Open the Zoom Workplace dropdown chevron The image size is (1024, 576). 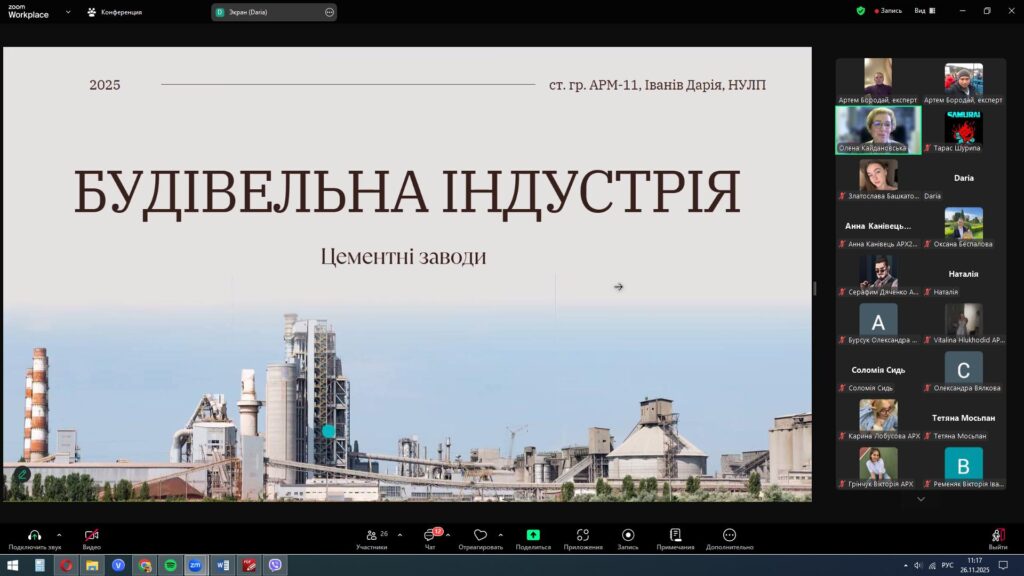click(68, 12)
